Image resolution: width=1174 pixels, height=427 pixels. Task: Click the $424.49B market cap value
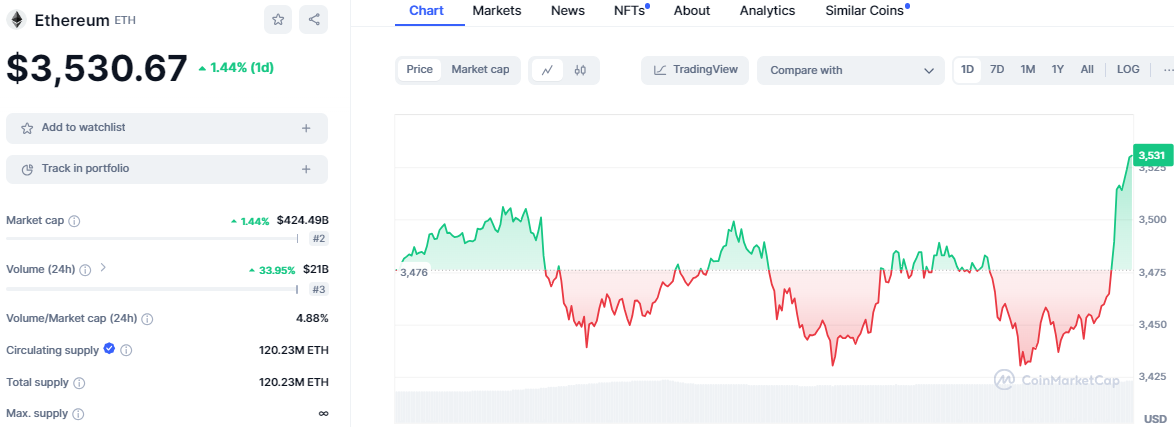pos(302,220)
